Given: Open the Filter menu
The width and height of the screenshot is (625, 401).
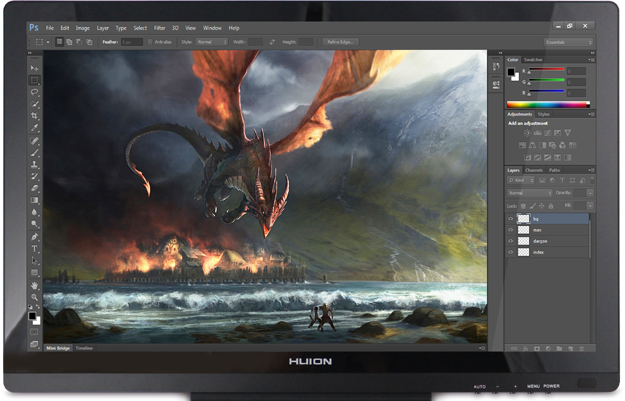Looking at the screenshot, I should 159,28.
